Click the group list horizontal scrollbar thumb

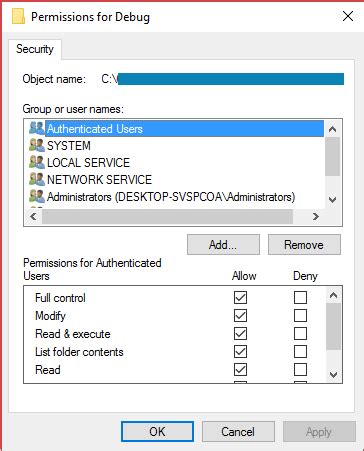click(167, 217)
